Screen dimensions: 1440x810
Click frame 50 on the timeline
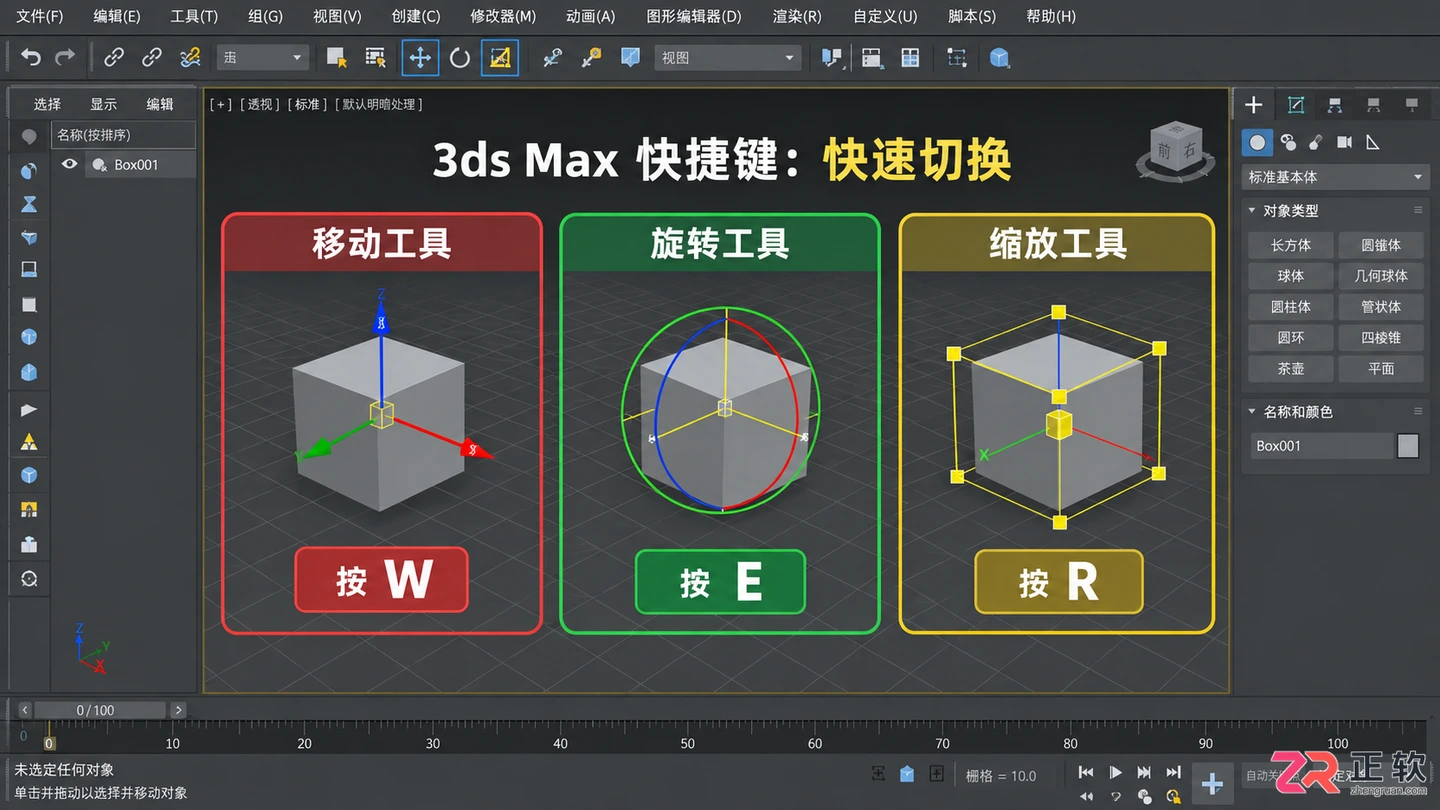click(688, 743)
